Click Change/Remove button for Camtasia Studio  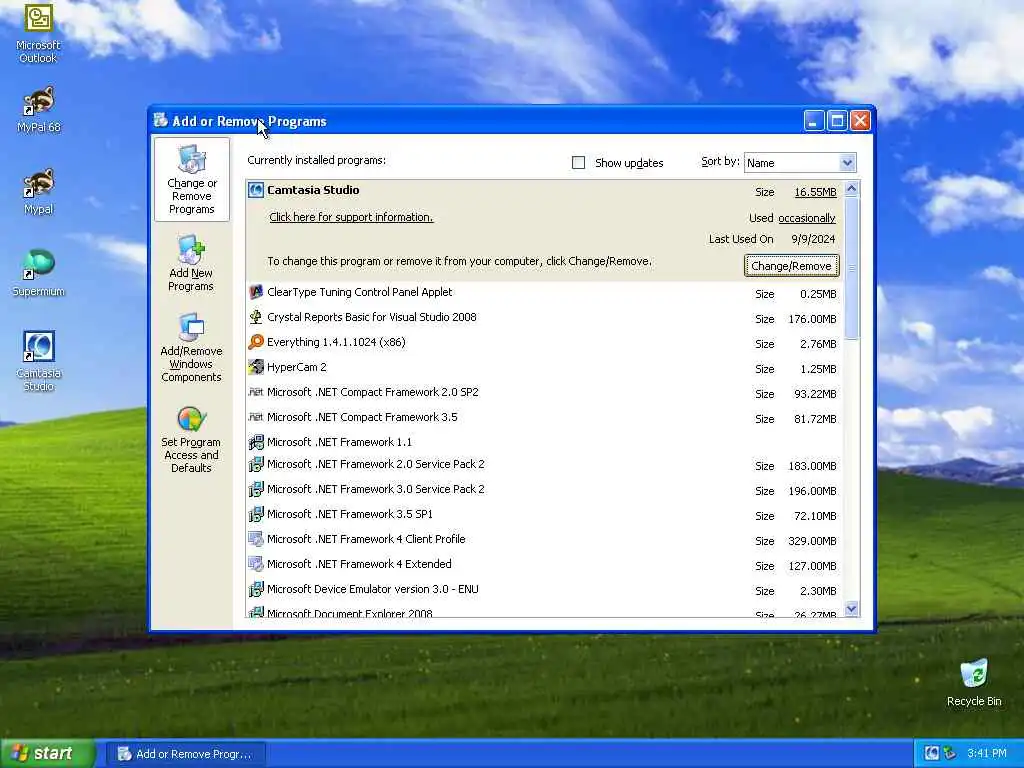[791, 266]
